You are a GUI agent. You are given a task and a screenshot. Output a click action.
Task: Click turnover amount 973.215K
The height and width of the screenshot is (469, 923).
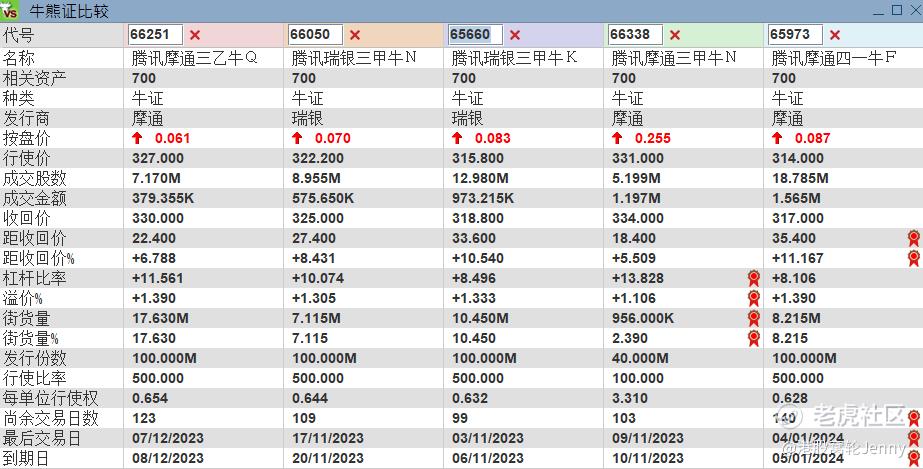pos(483,198)
